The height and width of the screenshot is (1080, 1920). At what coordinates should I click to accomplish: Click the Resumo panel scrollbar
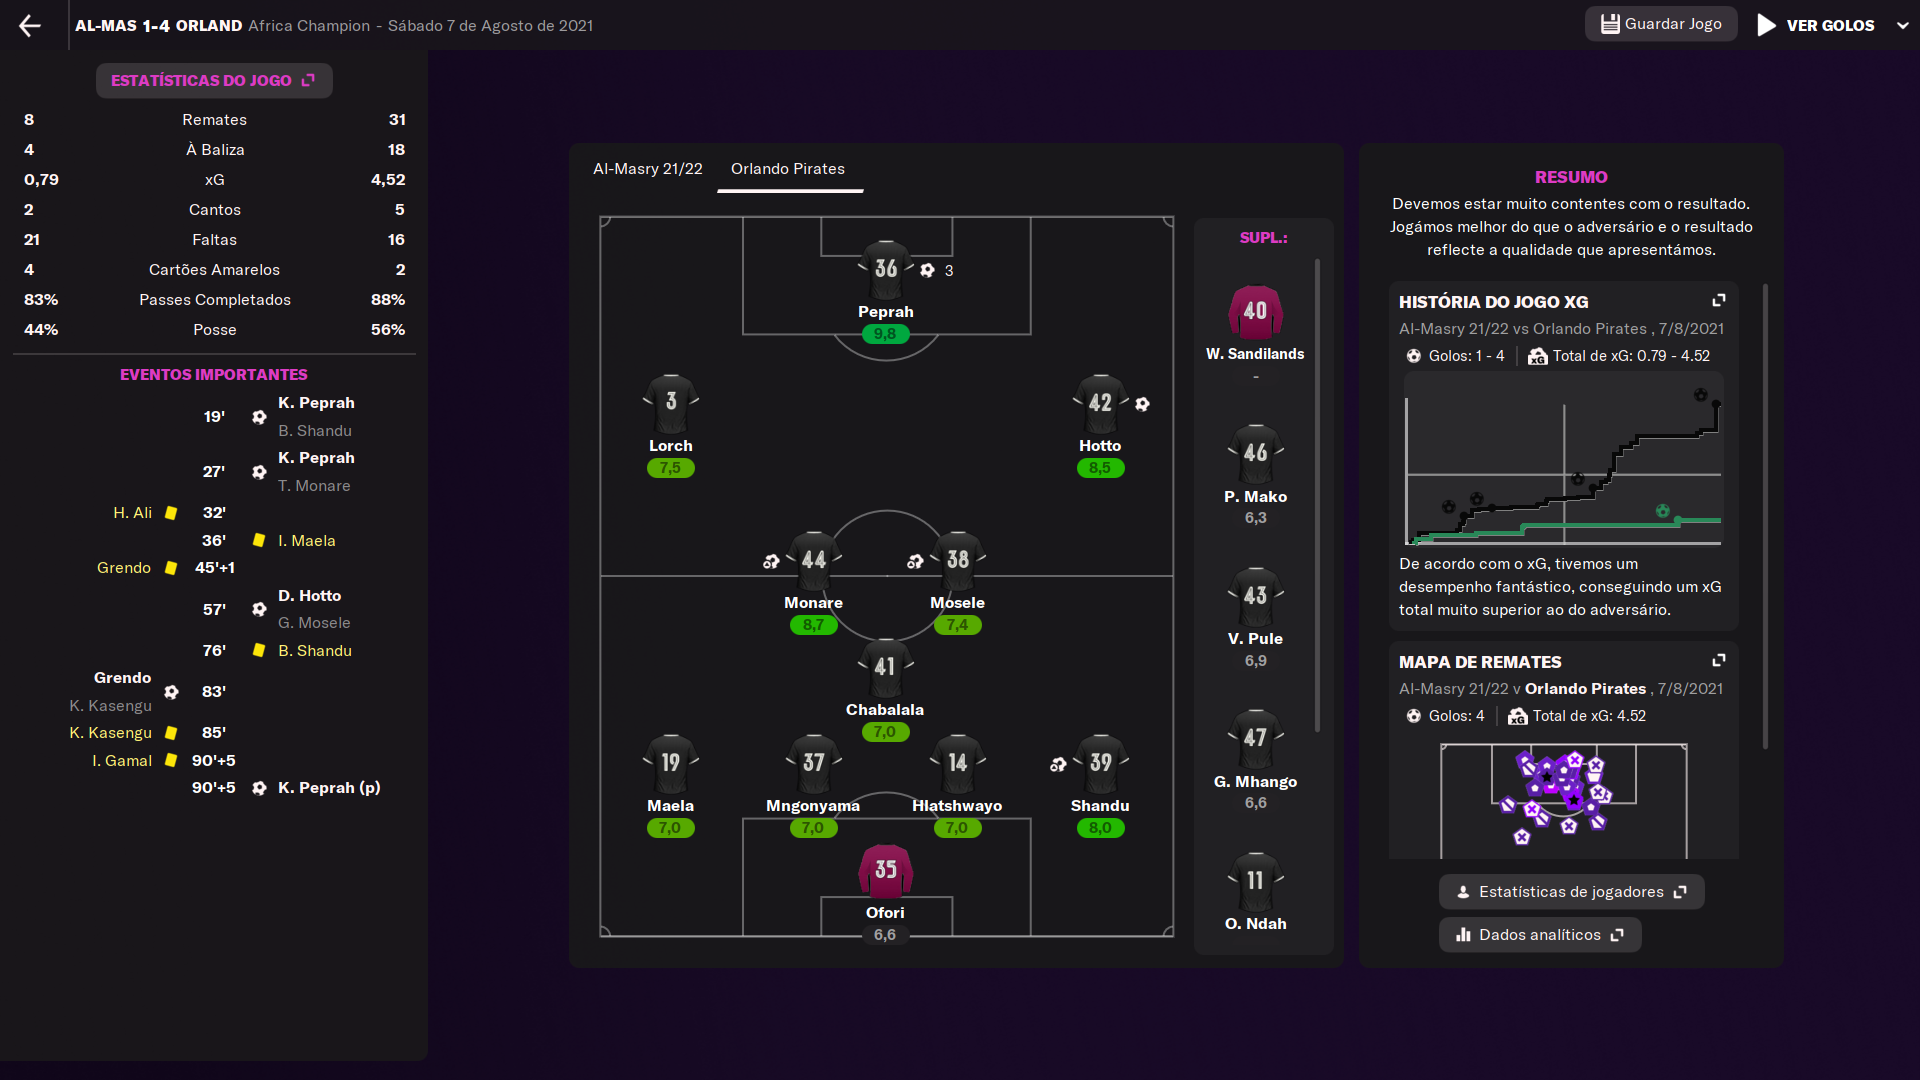point(1766,516)
